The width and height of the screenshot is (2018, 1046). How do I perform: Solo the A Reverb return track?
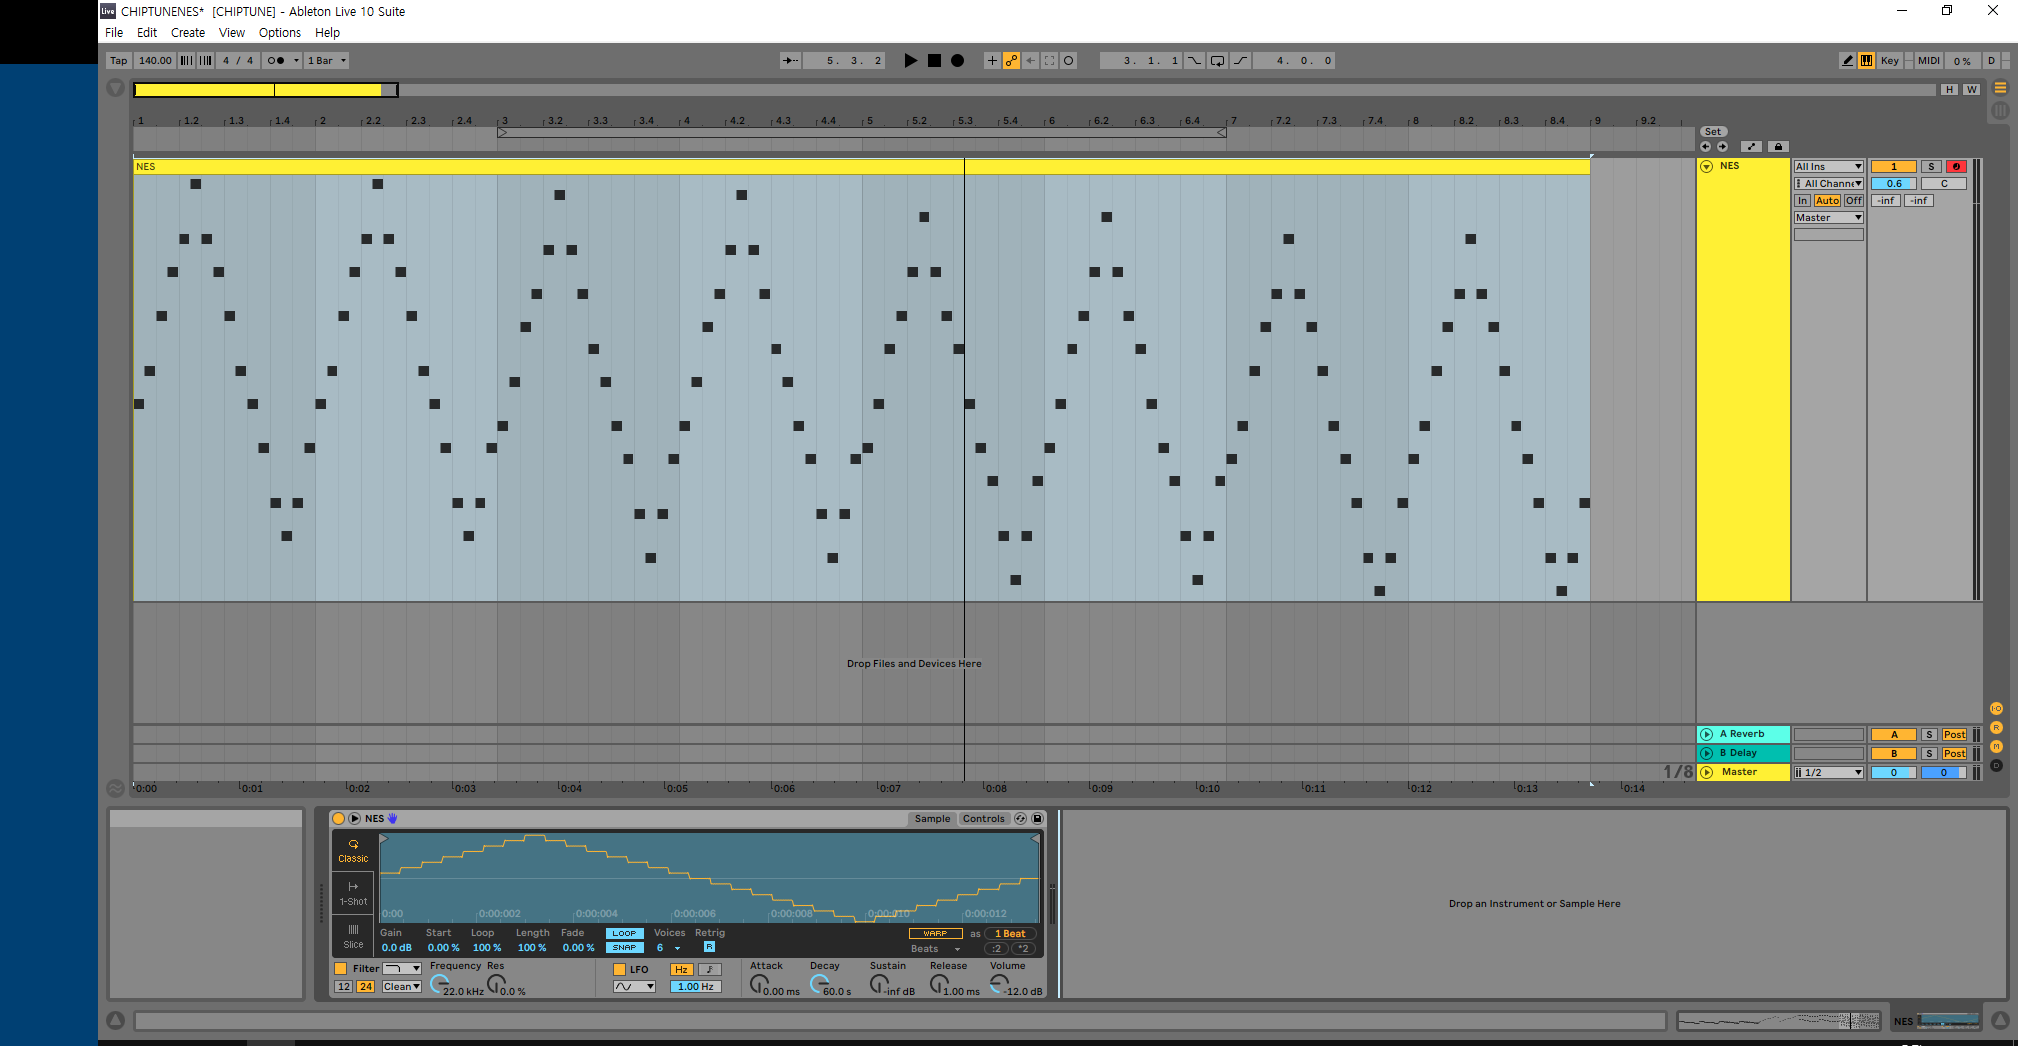point(1929,735)
